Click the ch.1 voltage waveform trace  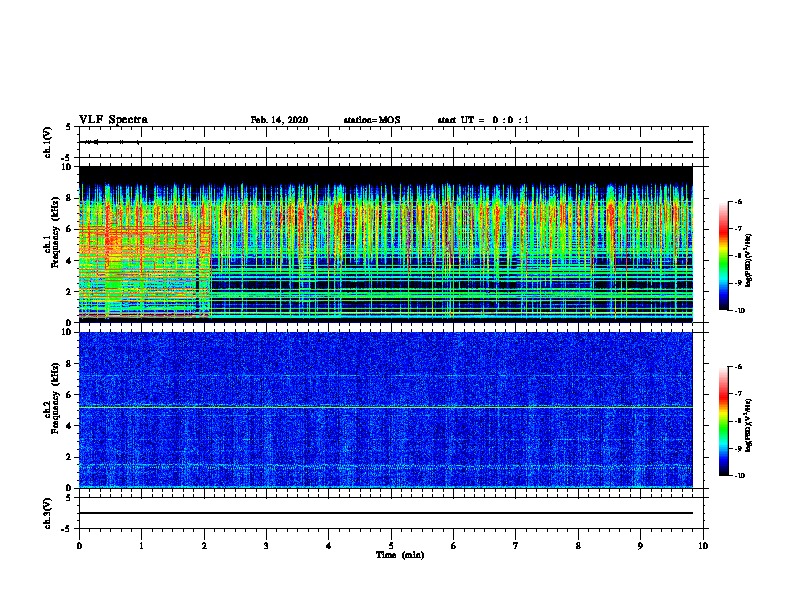386,142
